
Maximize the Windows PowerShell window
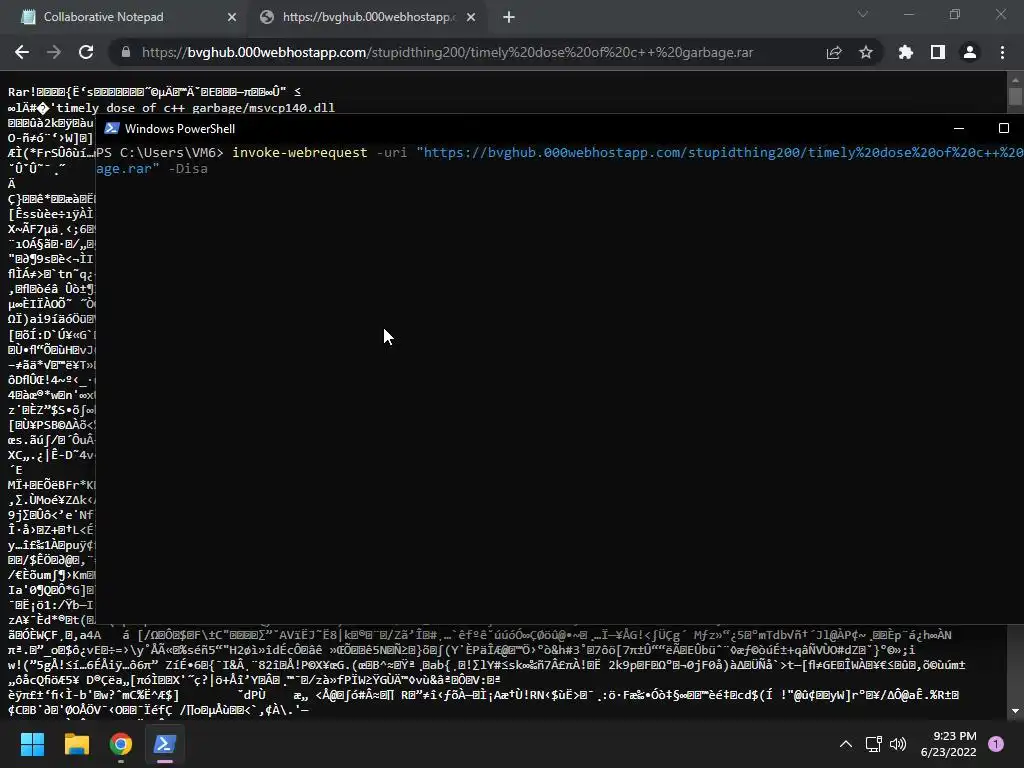point(1004,129)
